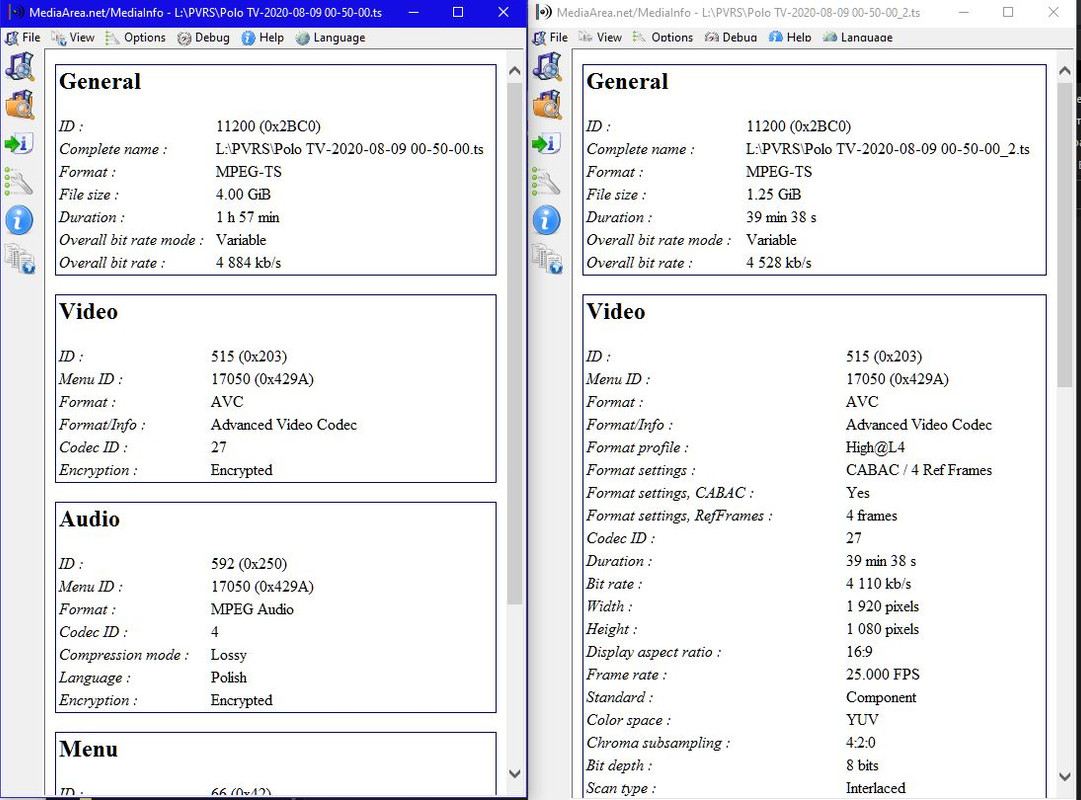Click About info icon in left window sidebar

coord(19,221)
